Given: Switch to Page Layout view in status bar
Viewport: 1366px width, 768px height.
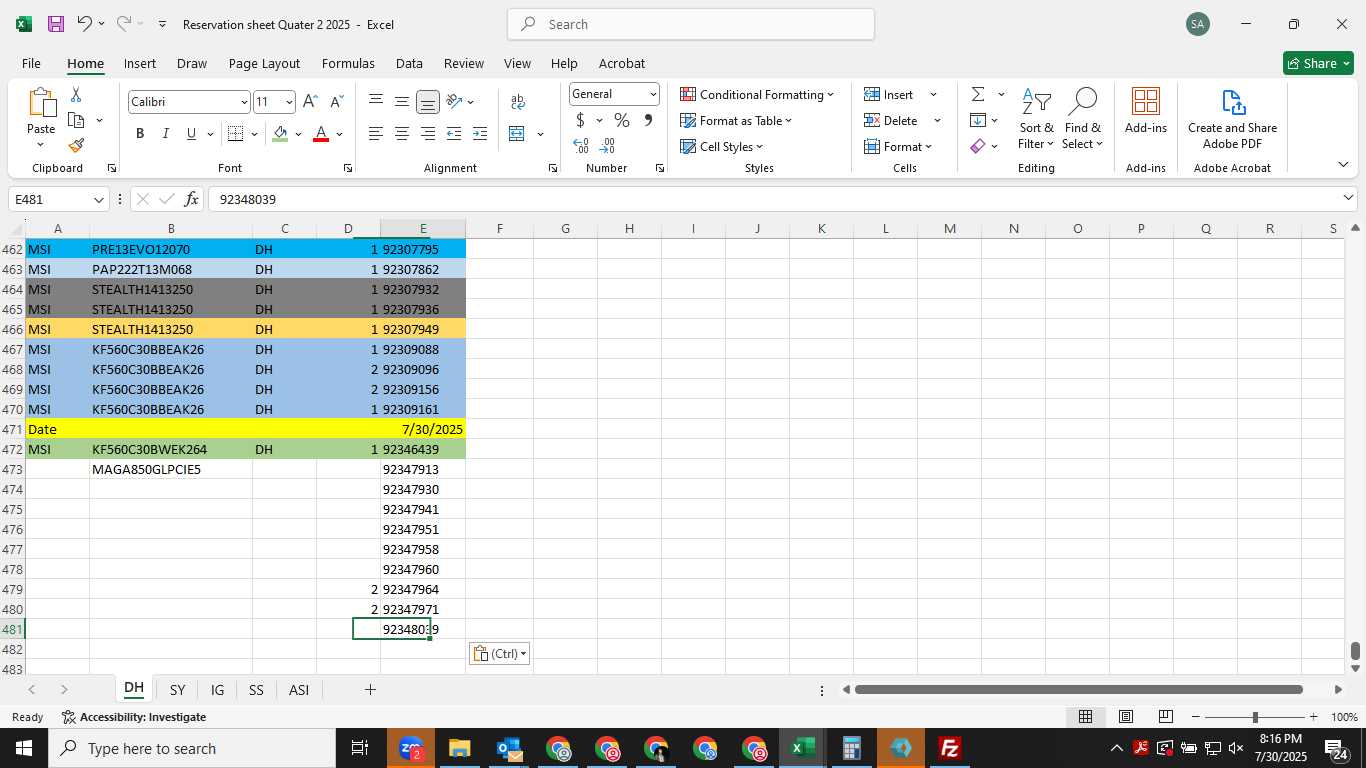Looking at the screenshot, I should point(1126,717).
